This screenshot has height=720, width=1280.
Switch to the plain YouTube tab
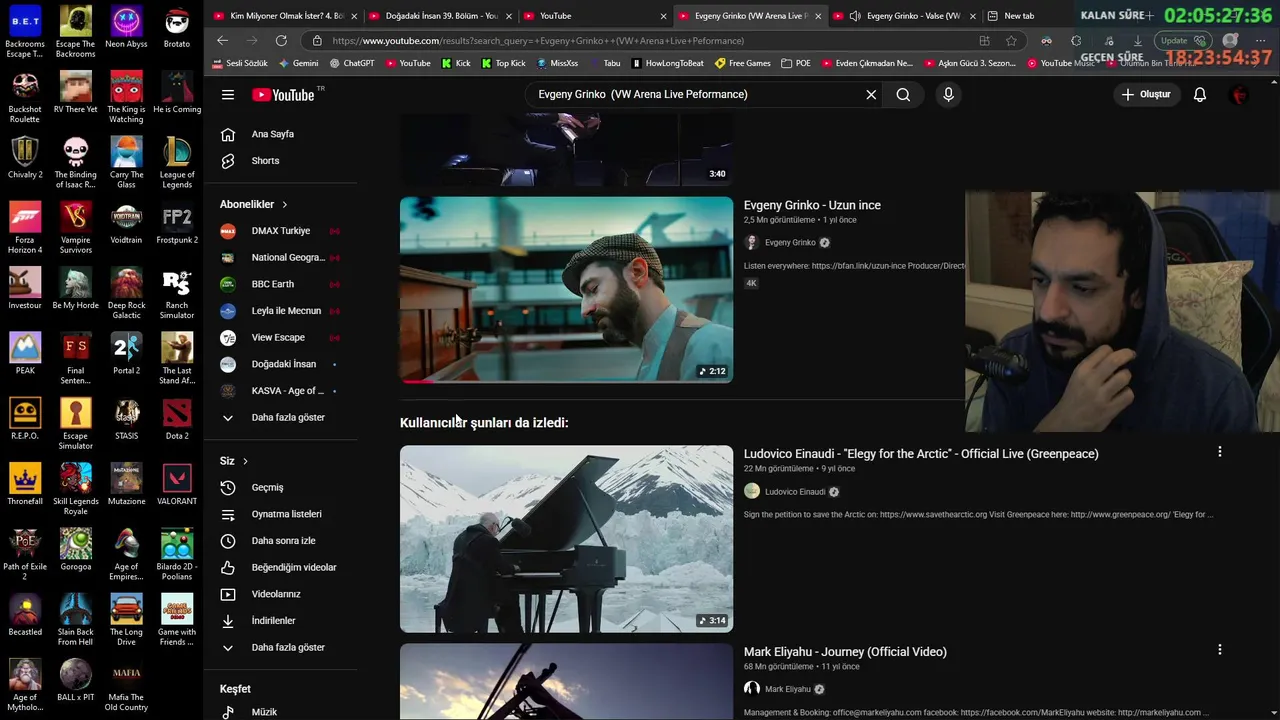(594, 16)
